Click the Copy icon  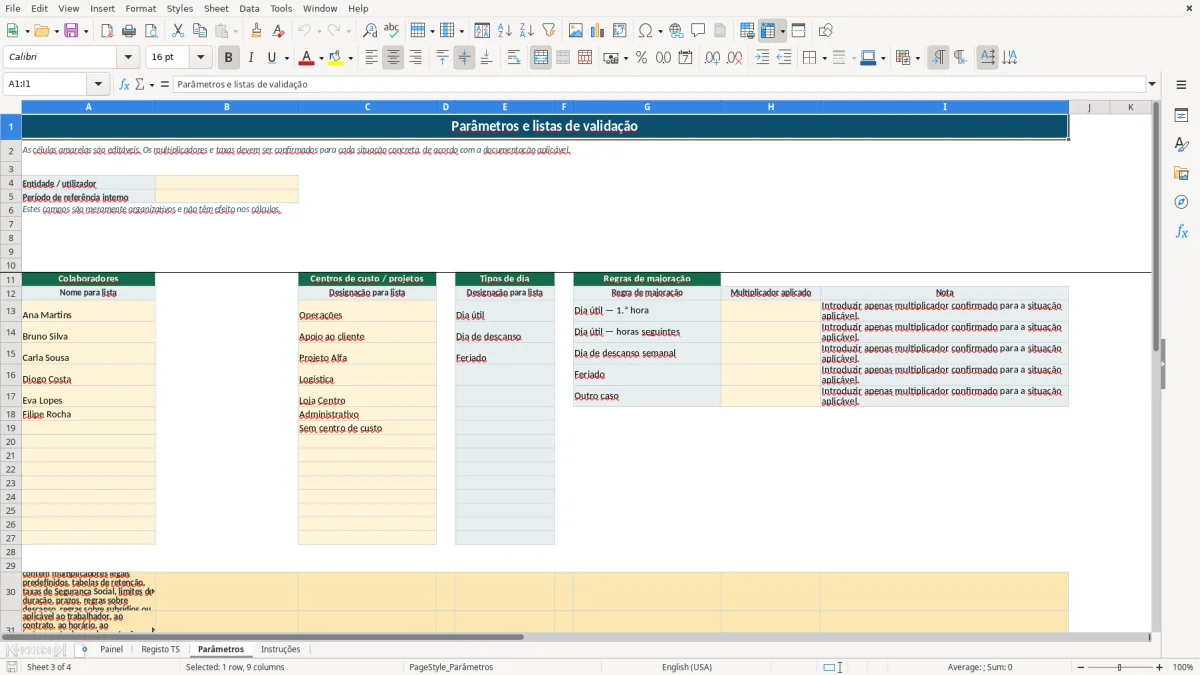[x=200, y=31]
